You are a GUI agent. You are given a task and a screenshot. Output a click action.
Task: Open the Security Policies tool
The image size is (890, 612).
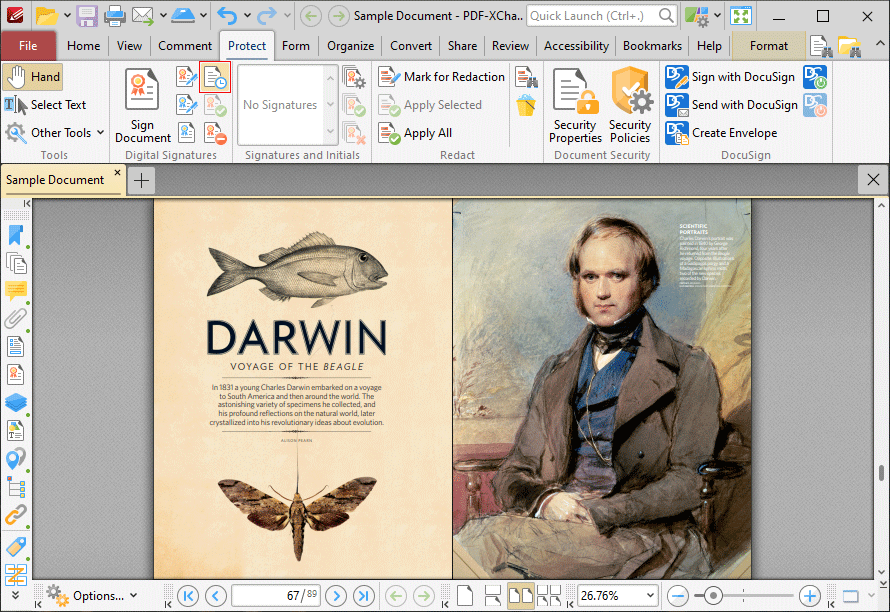pyautogui.click(x=630, y=106)
